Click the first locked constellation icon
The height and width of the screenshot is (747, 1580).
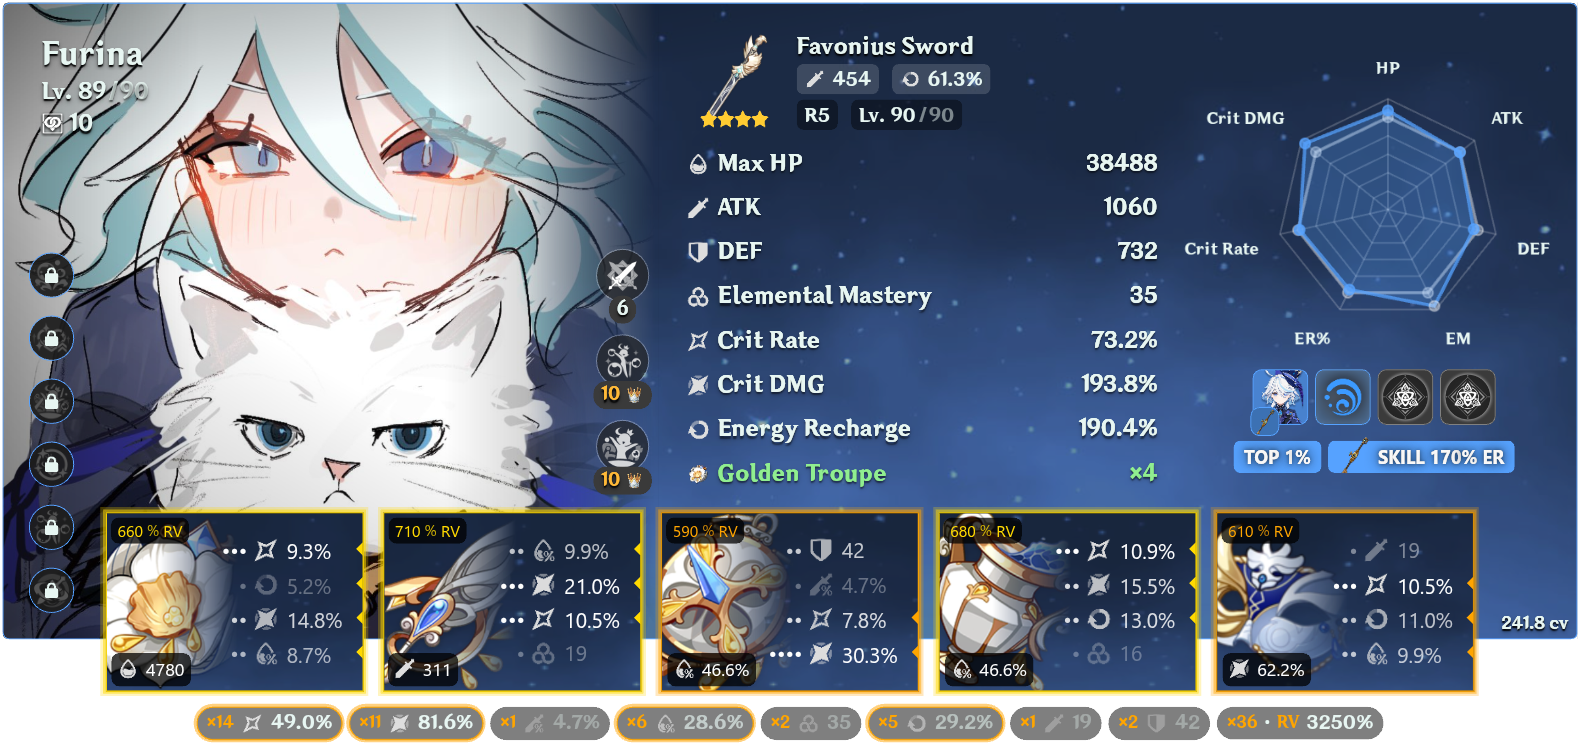(51, 275)
